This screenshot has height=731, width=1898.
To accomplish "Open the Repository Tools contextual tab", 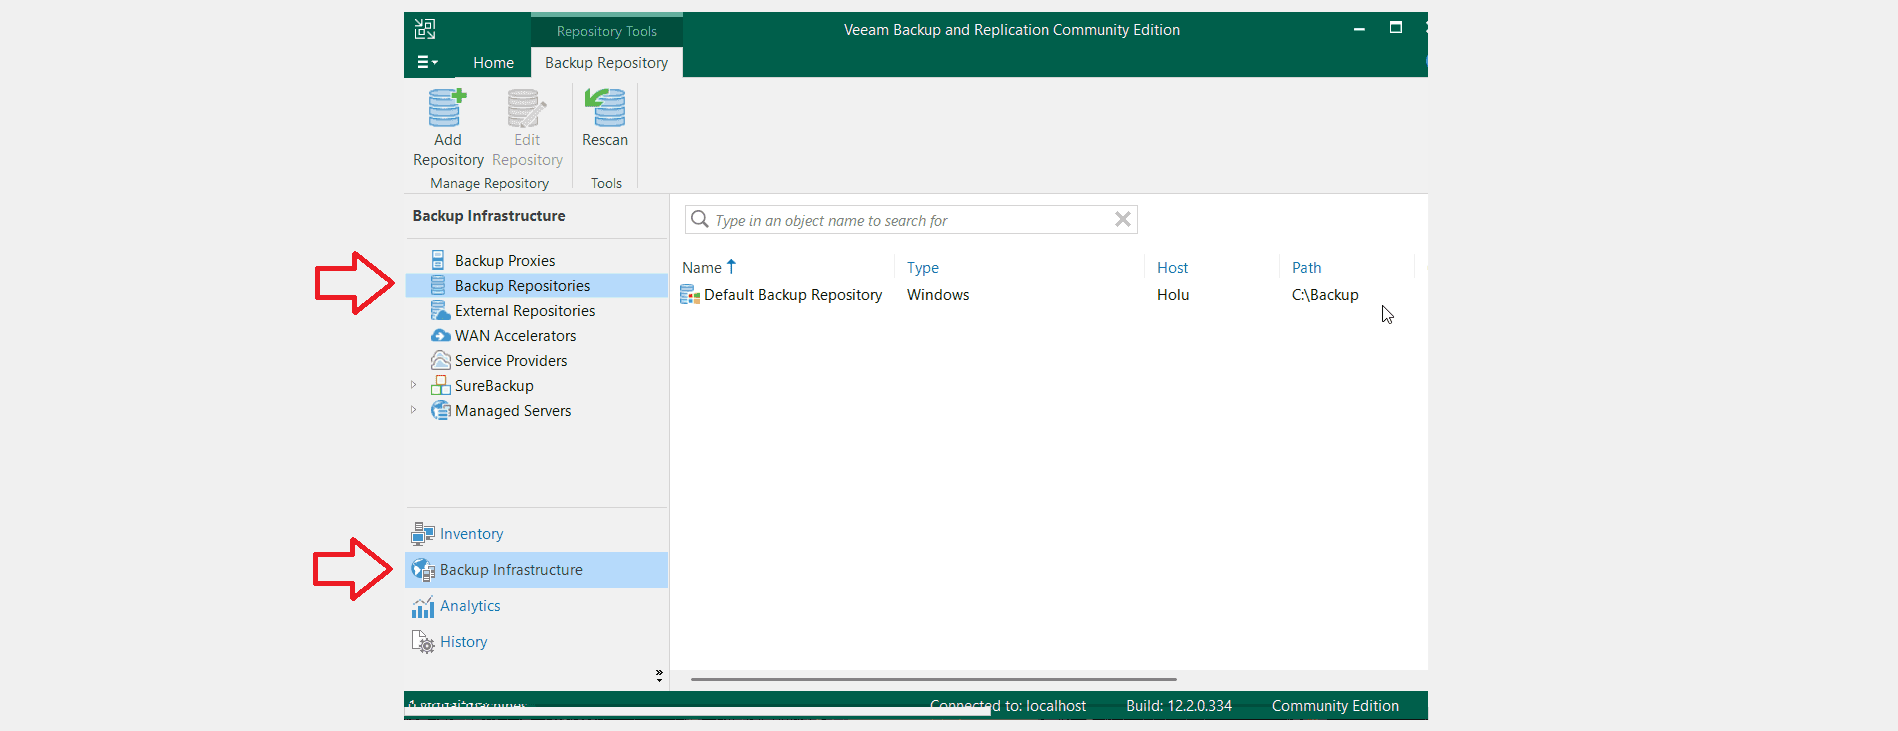I will point(606,31).
